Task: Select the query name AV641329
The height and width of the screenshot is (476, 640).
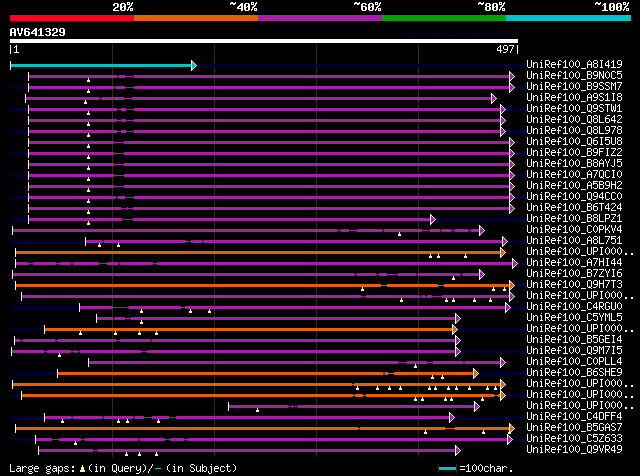Action: [38, 32]
